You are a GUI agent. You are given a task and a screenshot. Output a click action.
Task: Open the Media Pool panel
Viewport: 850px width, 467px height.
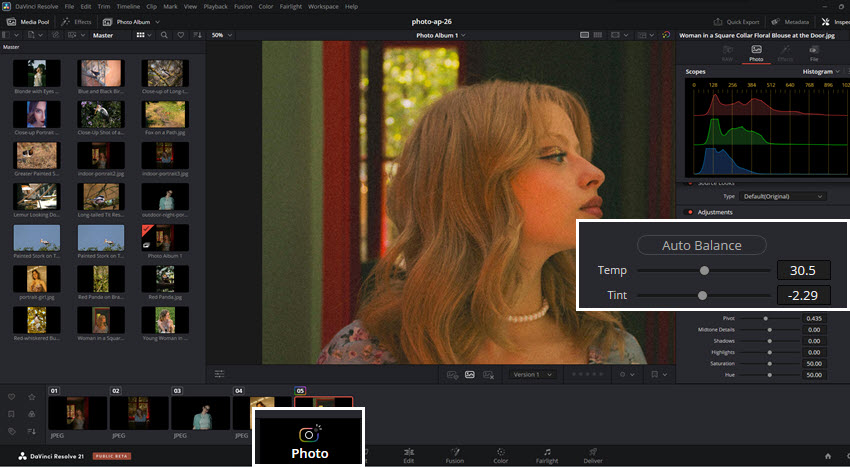(28, 22)
